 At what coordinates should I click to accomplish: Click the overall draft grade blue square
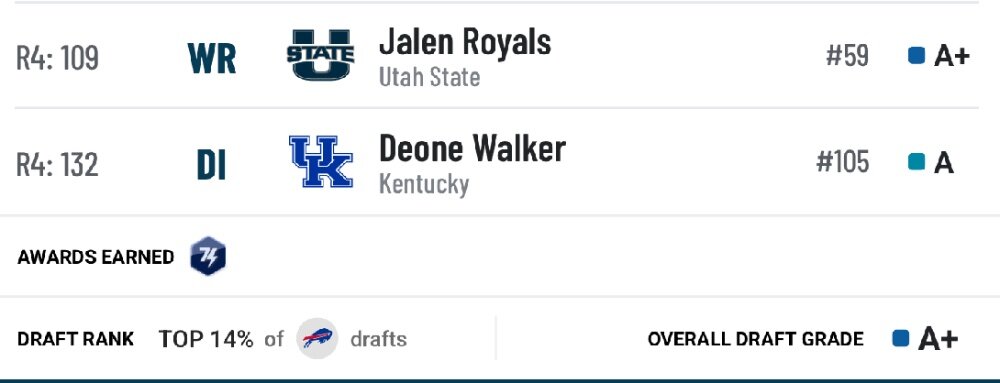coord(901,338)
